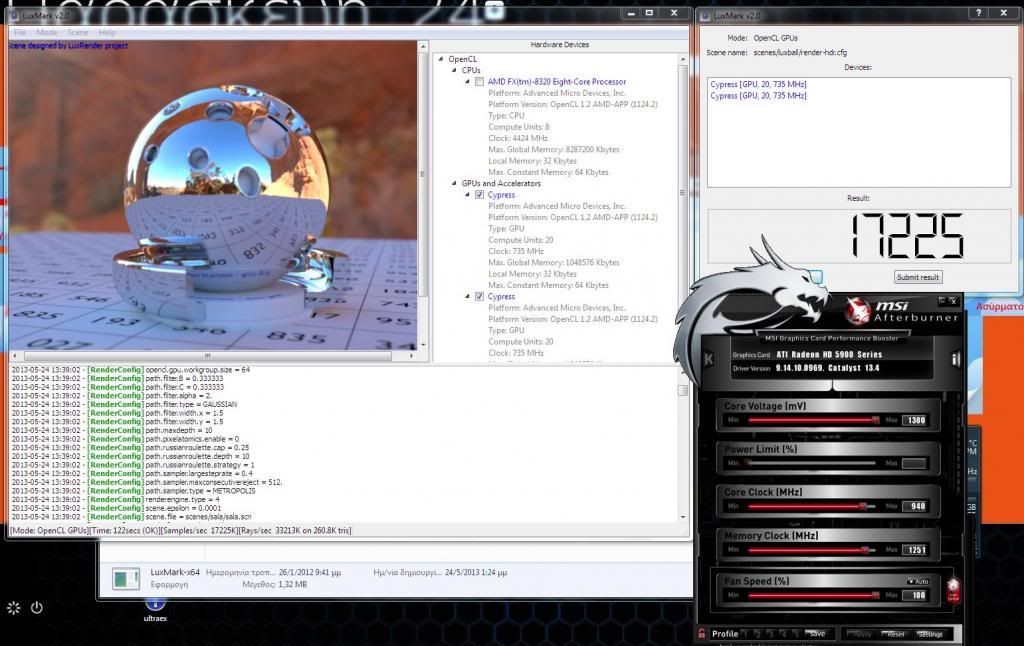Open help in LuxMark result dialog
The image size is (1024, 646).
[x=978, y=12]
